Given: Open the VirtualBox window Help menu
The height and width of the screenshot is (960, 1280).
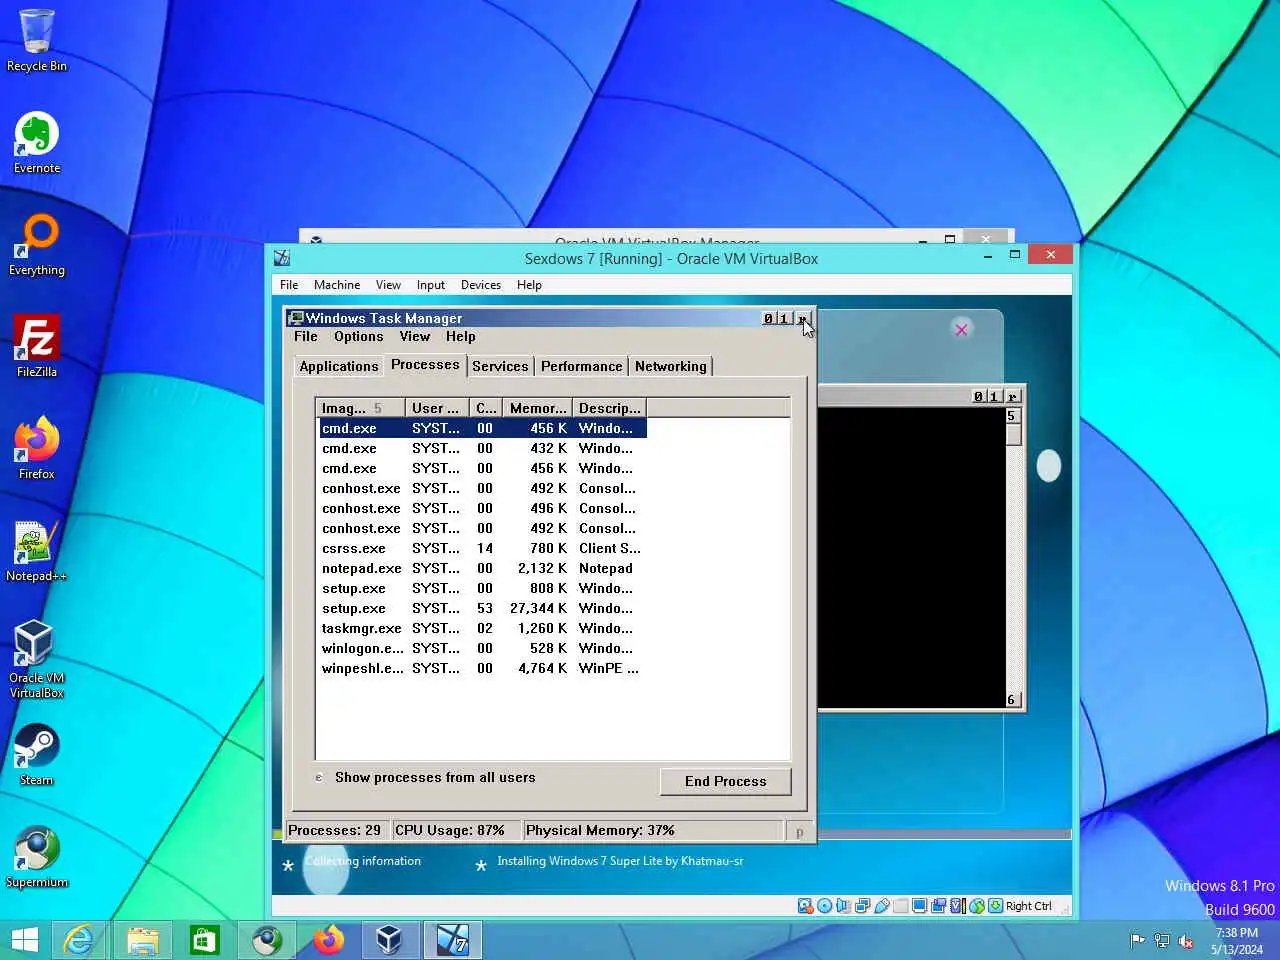Looking at the screenshot, I should (x=529, y=285).
